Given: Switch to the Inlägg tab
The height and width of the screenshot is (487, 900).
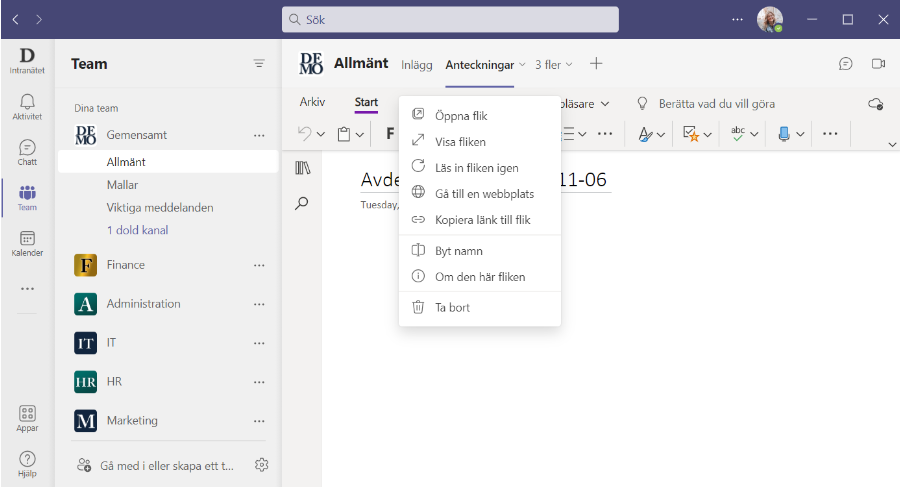Looking at the screenshot, I should click(x=417, y=64).
